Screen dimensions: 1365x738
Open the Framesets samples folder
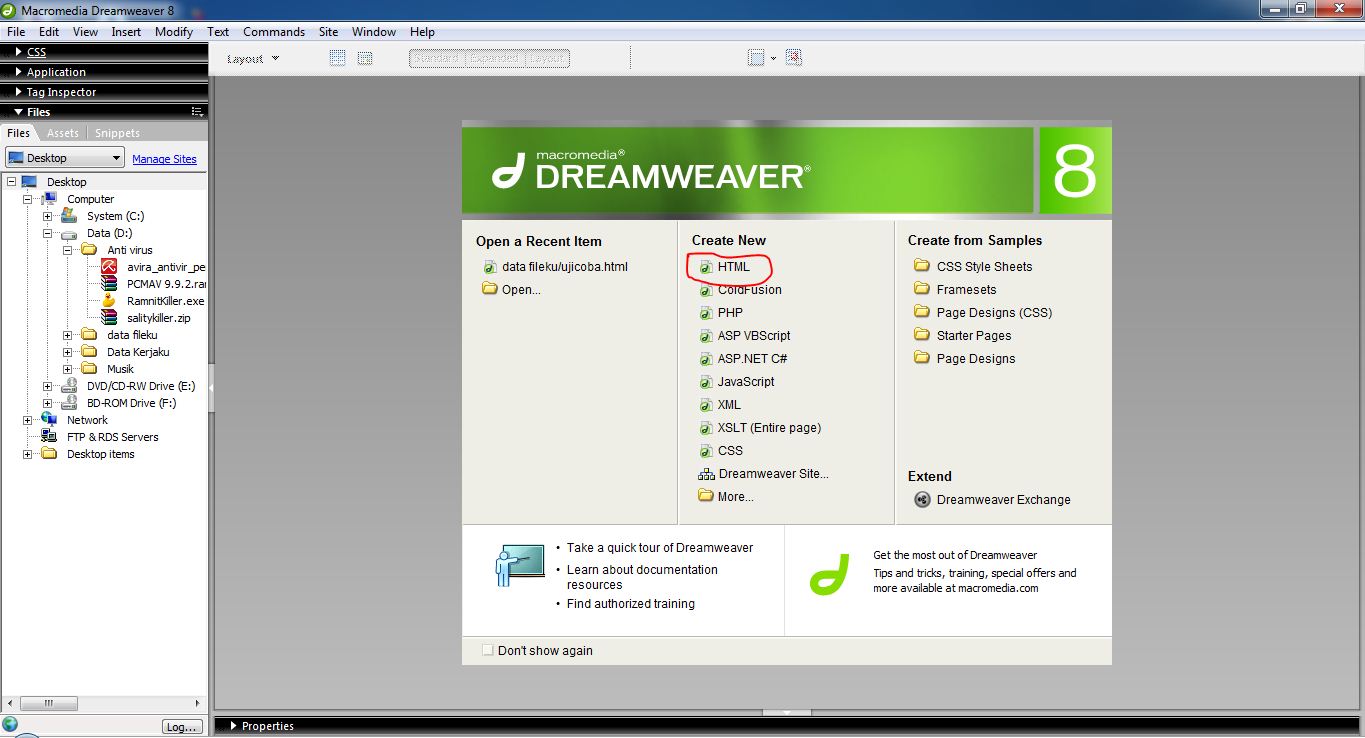(955, 290)
